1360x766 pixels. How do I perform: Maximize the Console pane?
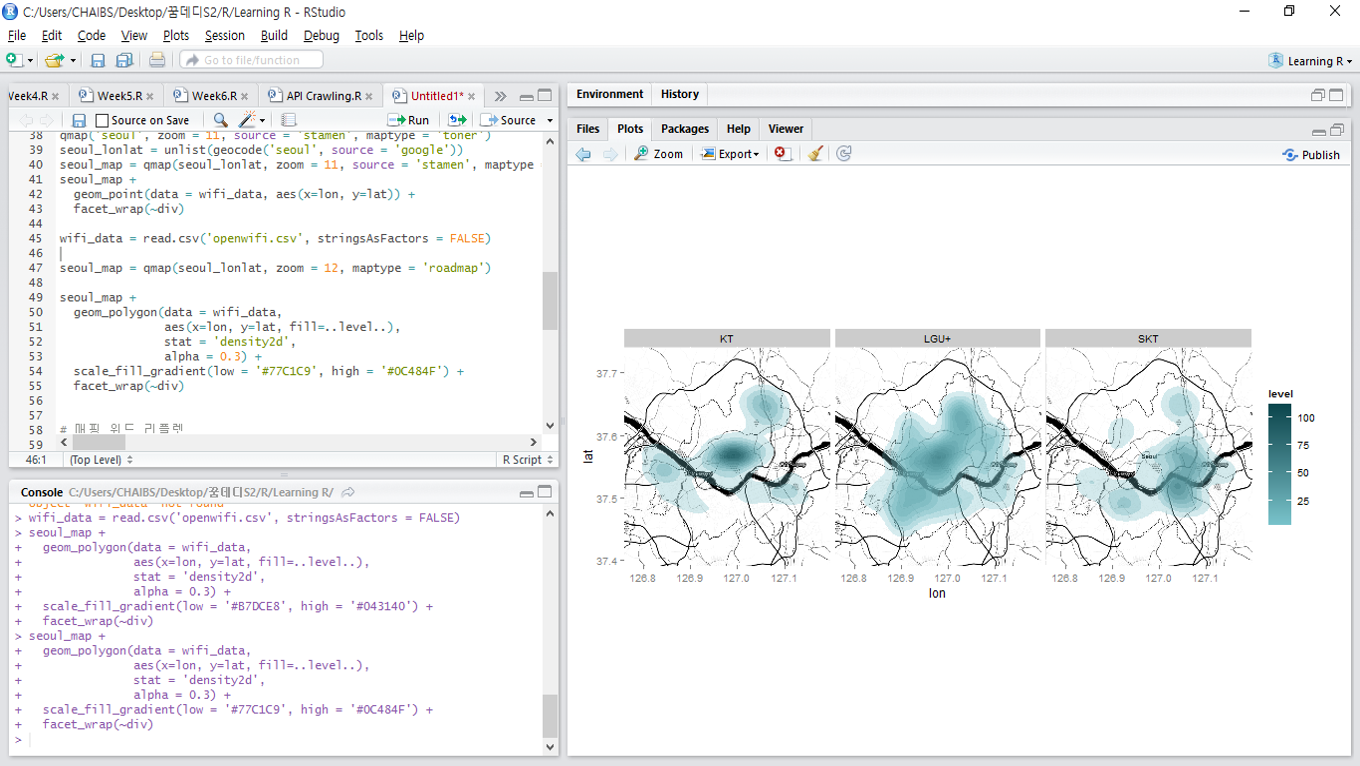click(545, 492)
